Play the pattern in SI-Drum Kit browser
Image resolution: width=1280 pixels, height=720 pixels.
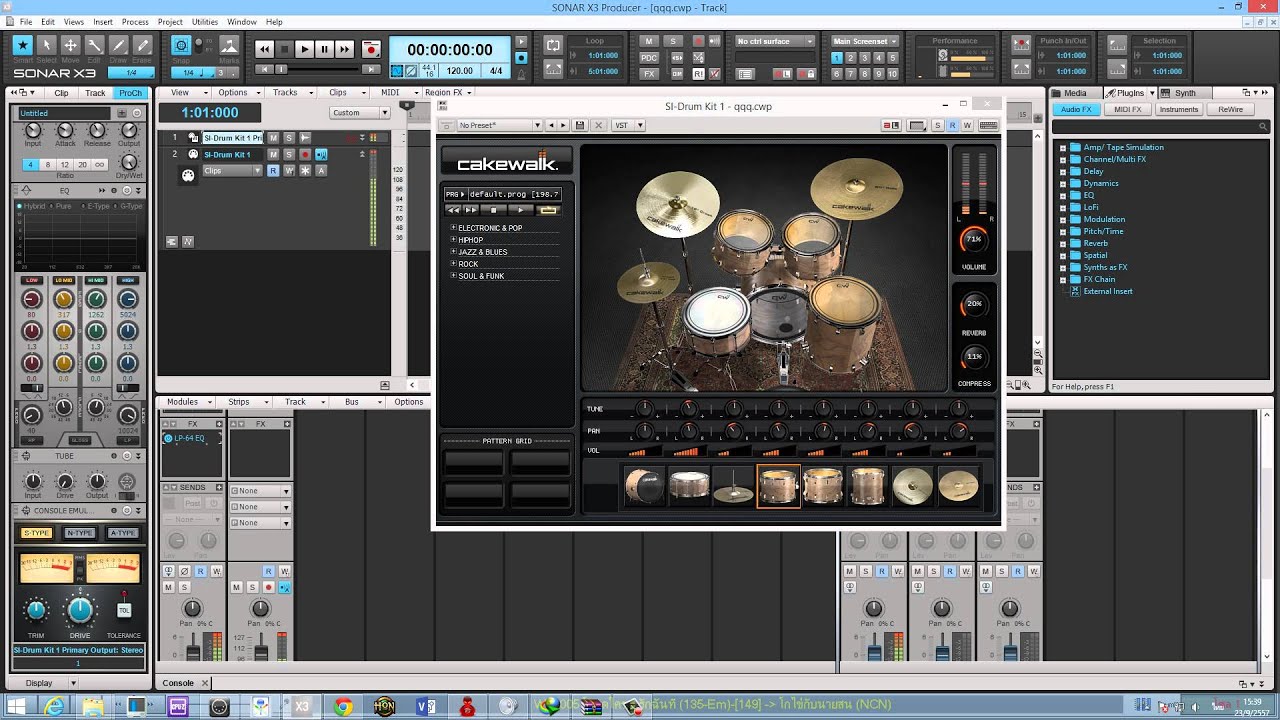point(519,210)
